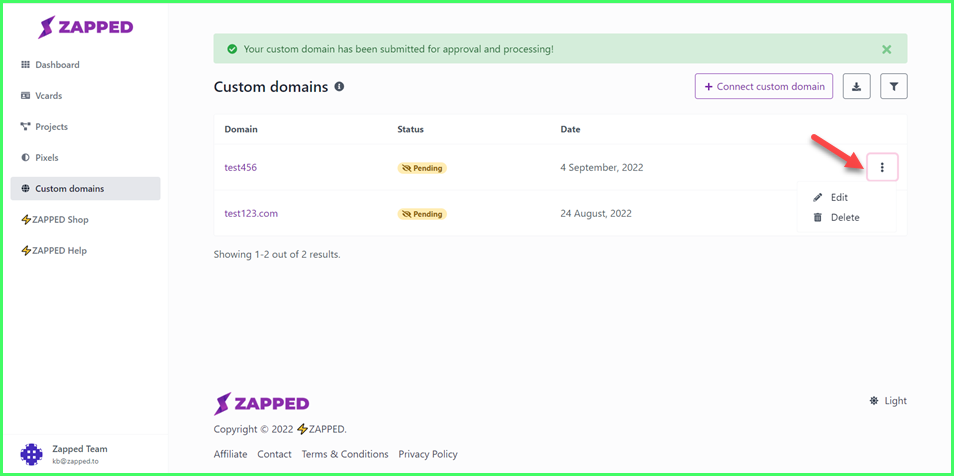This screenshot has height=476, width=954.
Task: Click the three-dot menu for test456
Action: point(882,167)
